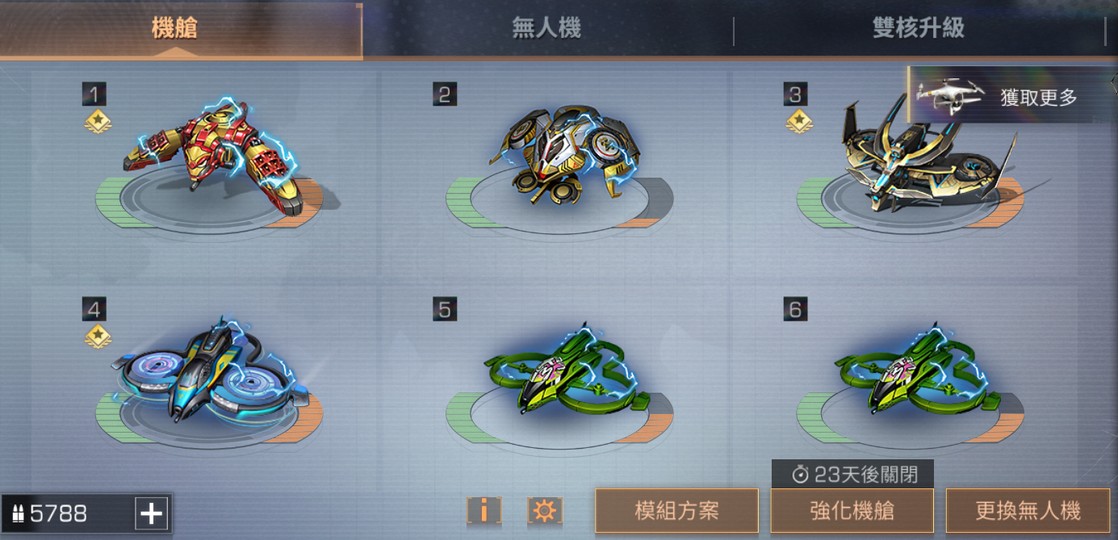Open the orange gear settings icon
Image resolution: width=1118 pixels, height=540 pixels.
[x=545, y=511]
